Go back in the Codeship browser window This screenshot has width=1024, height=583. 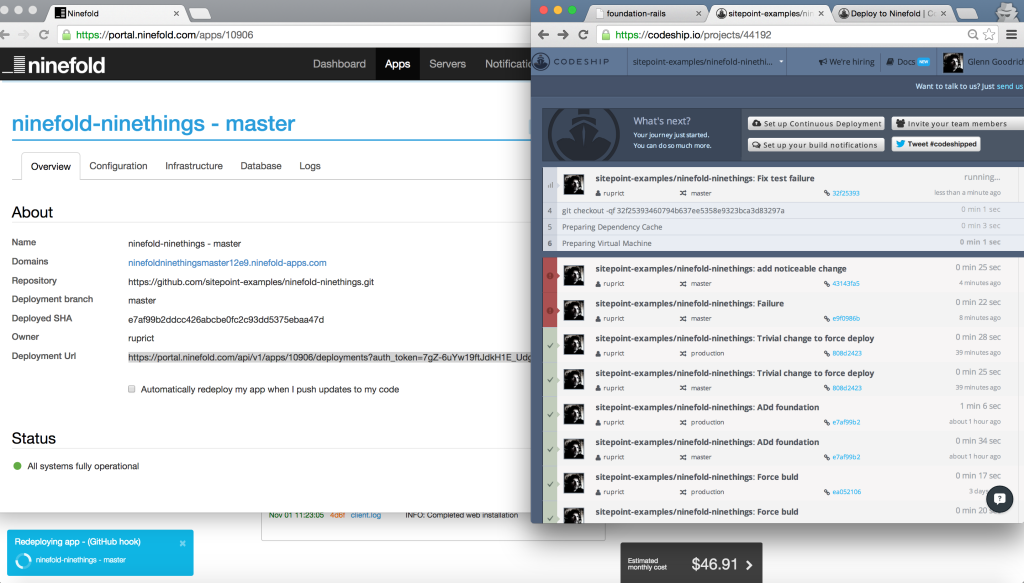543,35
